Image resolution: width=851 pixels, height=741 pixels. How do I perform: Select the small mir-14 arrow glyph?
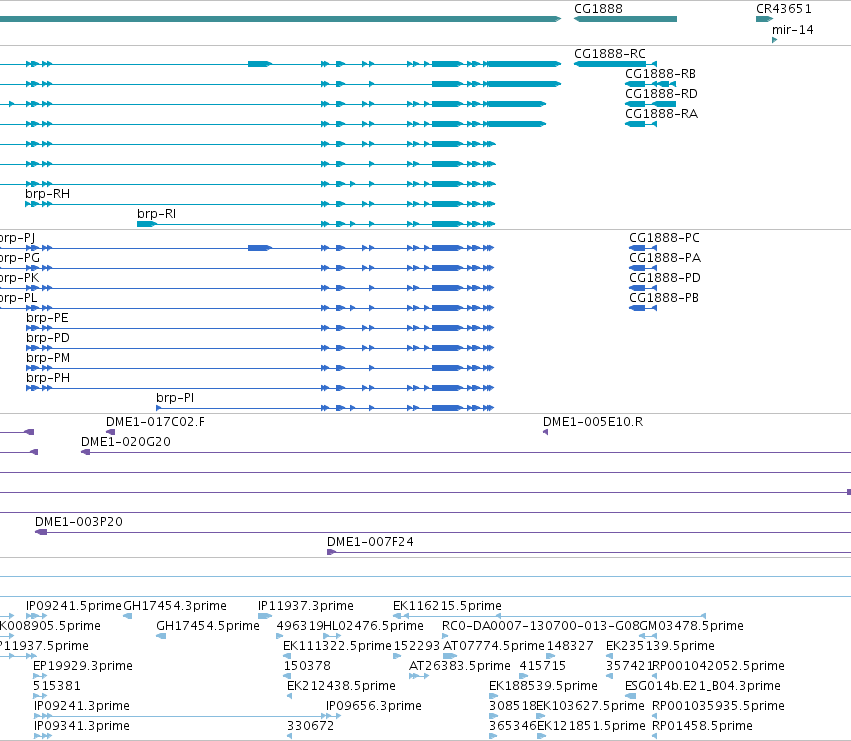pyautogui.click(x=774, y=40)
